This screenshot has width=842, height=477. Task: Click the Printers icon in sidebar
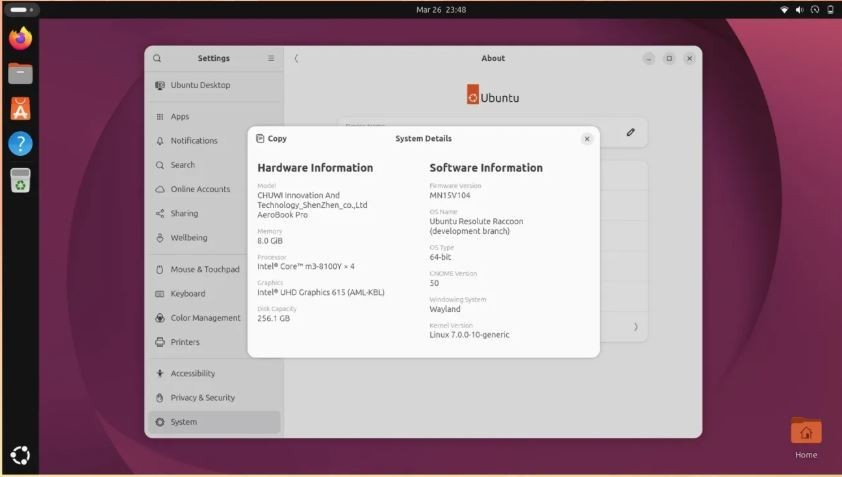pyautogui.click(x=159, y=342)
